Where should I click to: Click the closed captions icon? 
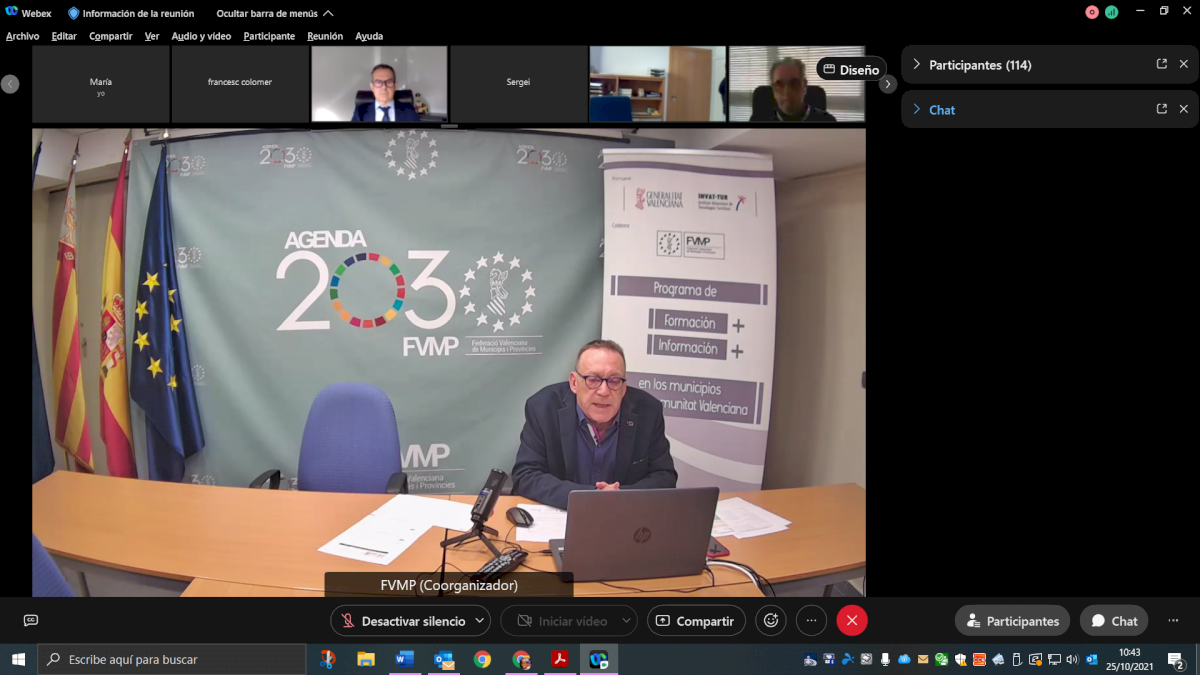[30, 621]
